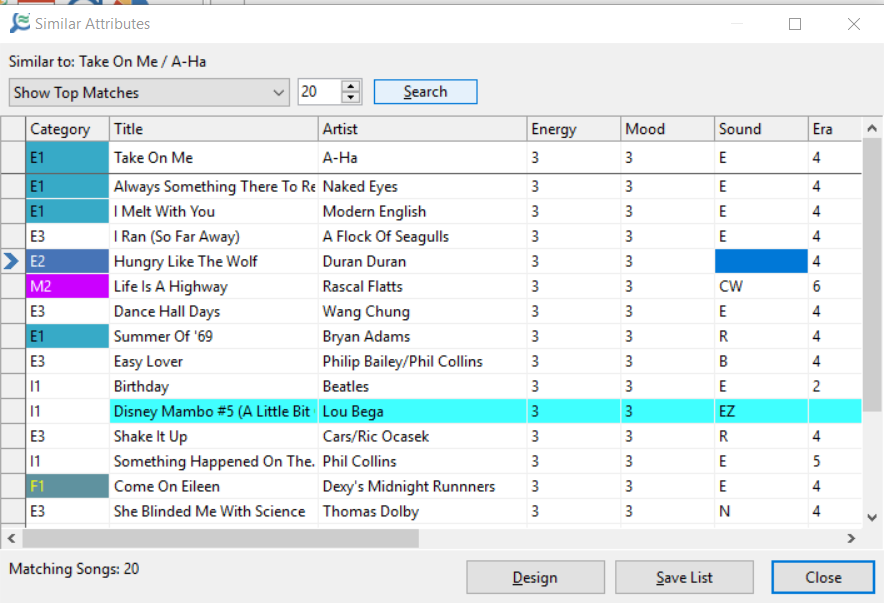Click the CW sound cell
884x603 pixels.
pyautogui.click(x=761, y=286)
